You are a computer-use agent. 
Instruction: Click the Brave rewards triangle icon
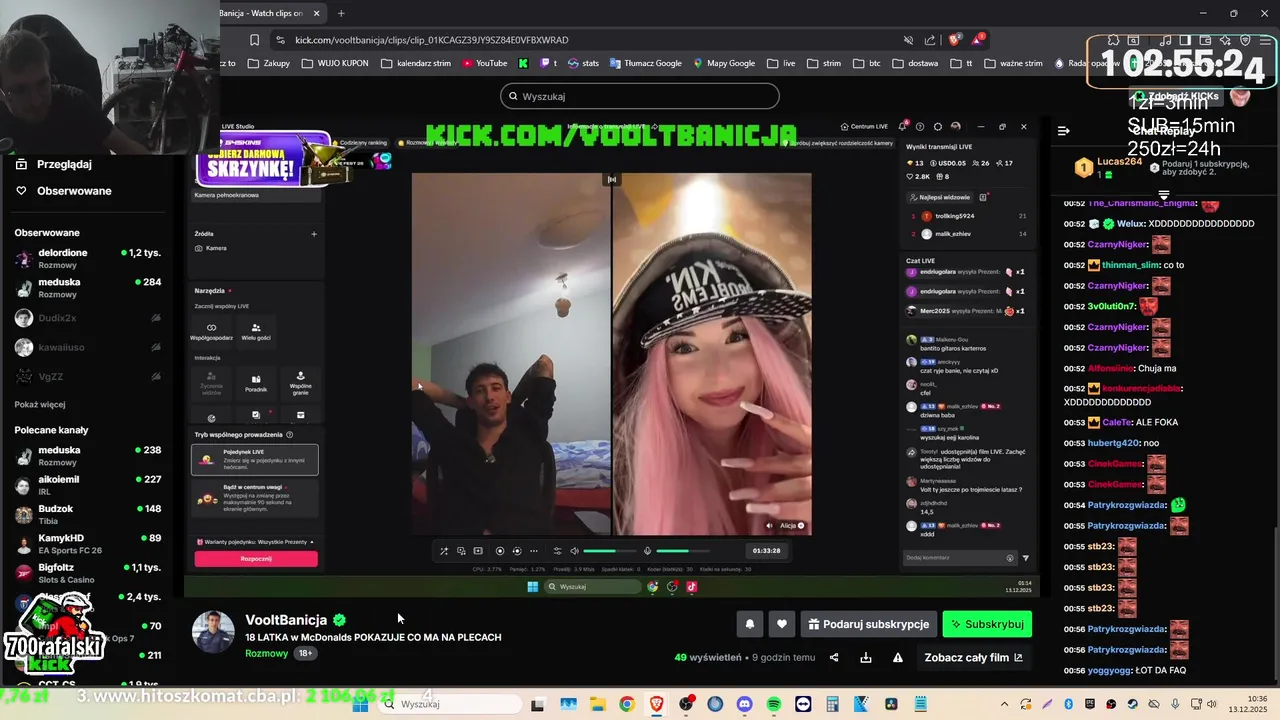[977, 40]
